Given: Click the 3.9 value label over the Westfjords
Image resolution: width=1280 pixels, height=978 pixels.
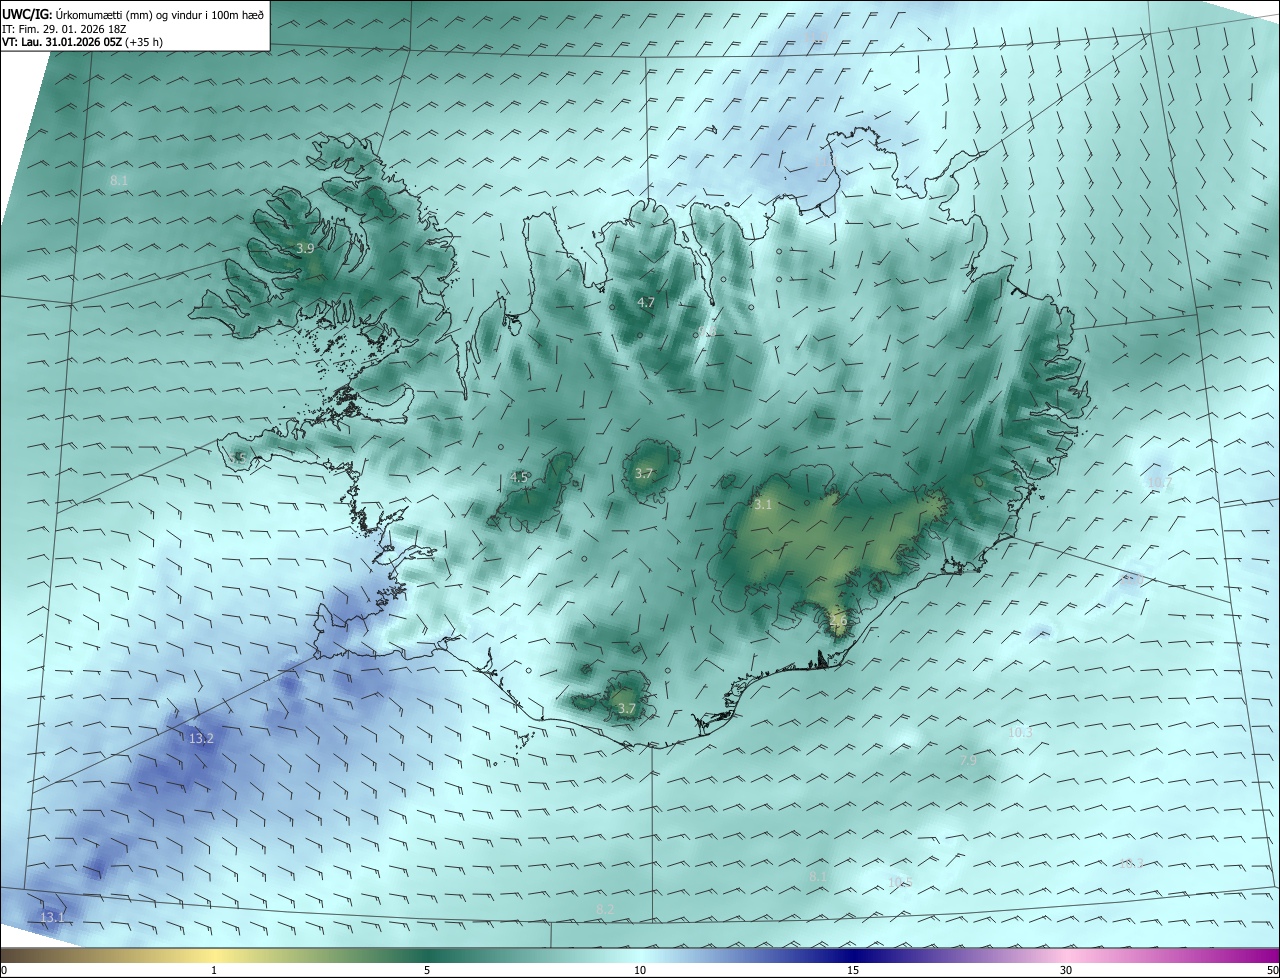Looking at the screenshot, I should [x=306, y=248].
